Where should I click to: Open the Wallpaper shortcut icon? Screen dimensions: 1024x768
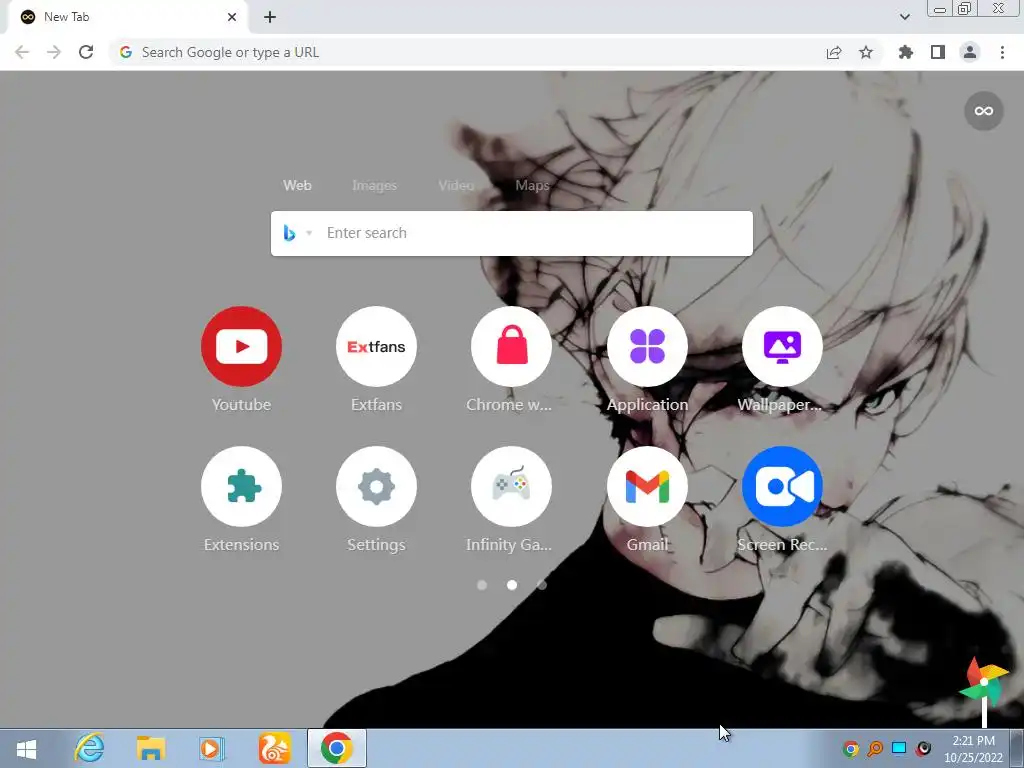782,346
